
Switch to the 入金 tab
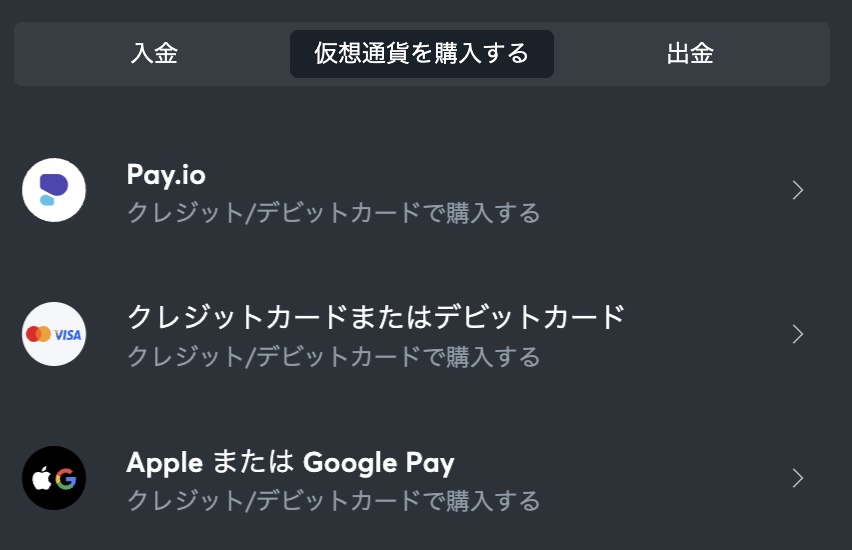click(154, 54)
